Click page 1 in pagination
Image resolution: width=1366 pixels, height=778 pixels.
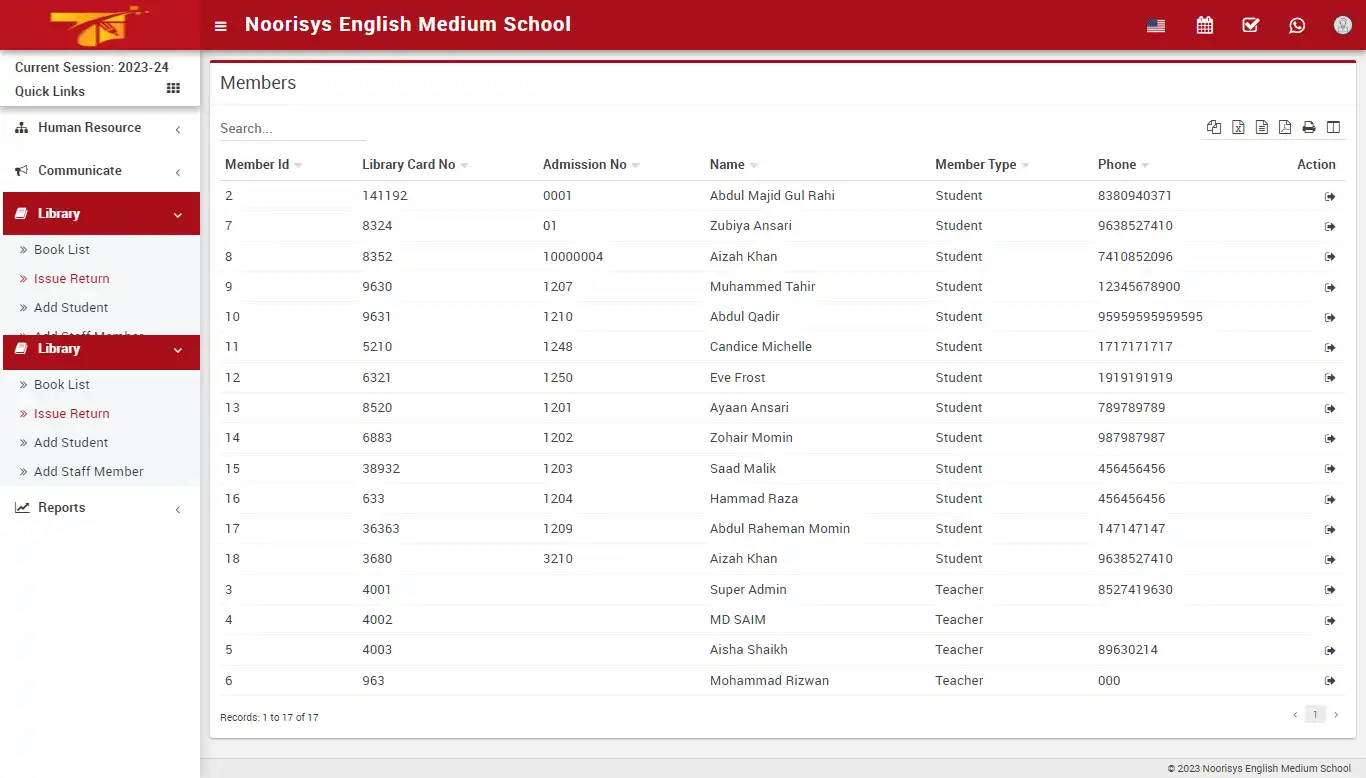click(x=1315, y=714)
